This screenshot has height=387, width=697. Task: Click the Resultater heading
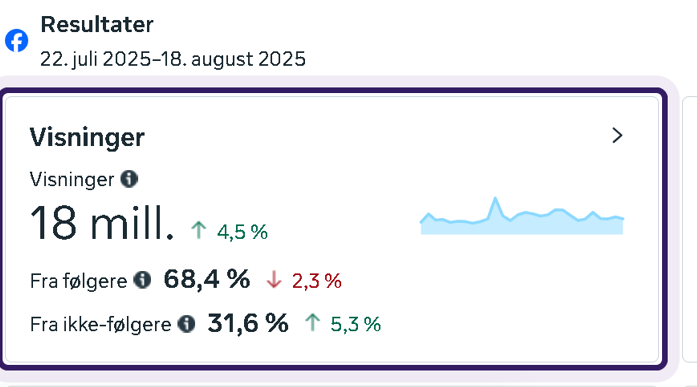click(97, 24)
